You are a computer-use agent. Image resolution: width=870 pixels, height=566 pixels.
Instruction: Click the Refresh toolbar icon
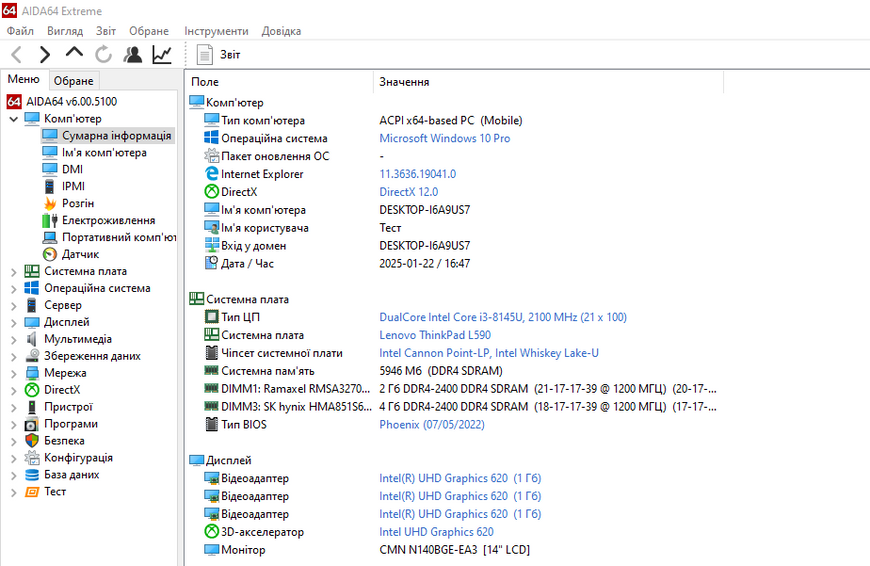(103, 54)
